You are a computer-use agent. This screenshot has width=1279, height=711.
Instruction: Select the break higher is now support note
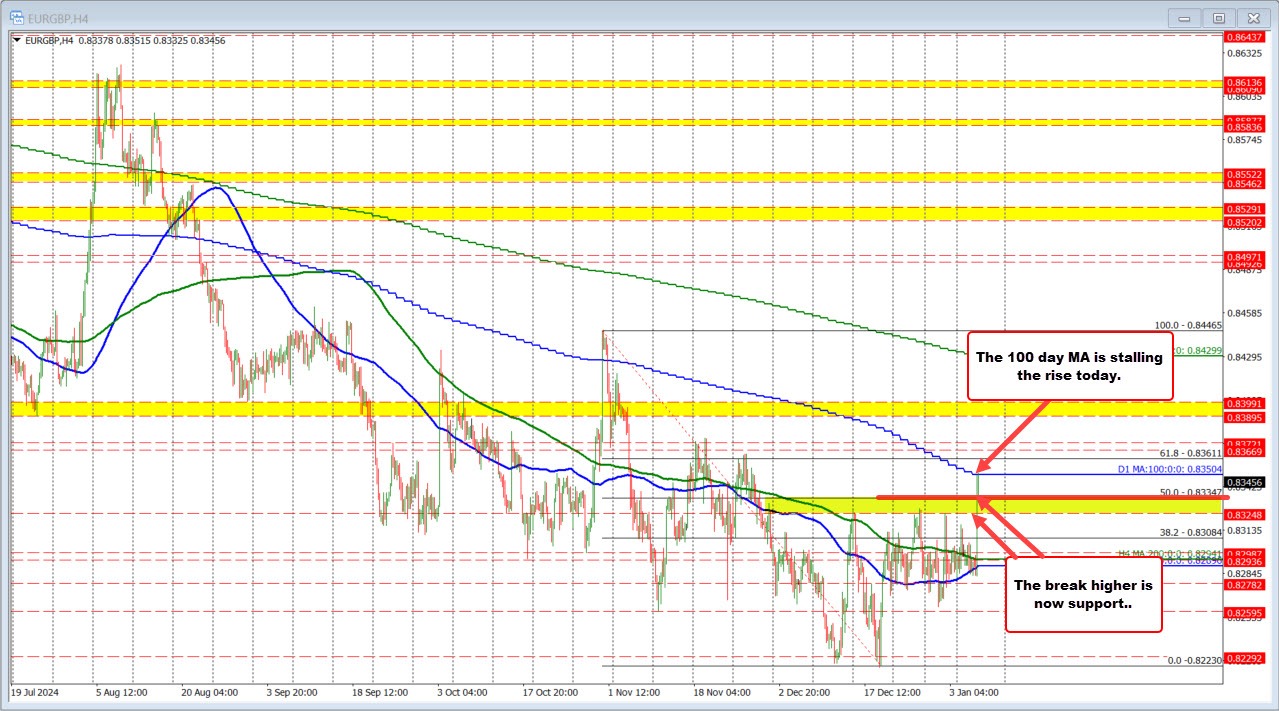coord(1082,595)
